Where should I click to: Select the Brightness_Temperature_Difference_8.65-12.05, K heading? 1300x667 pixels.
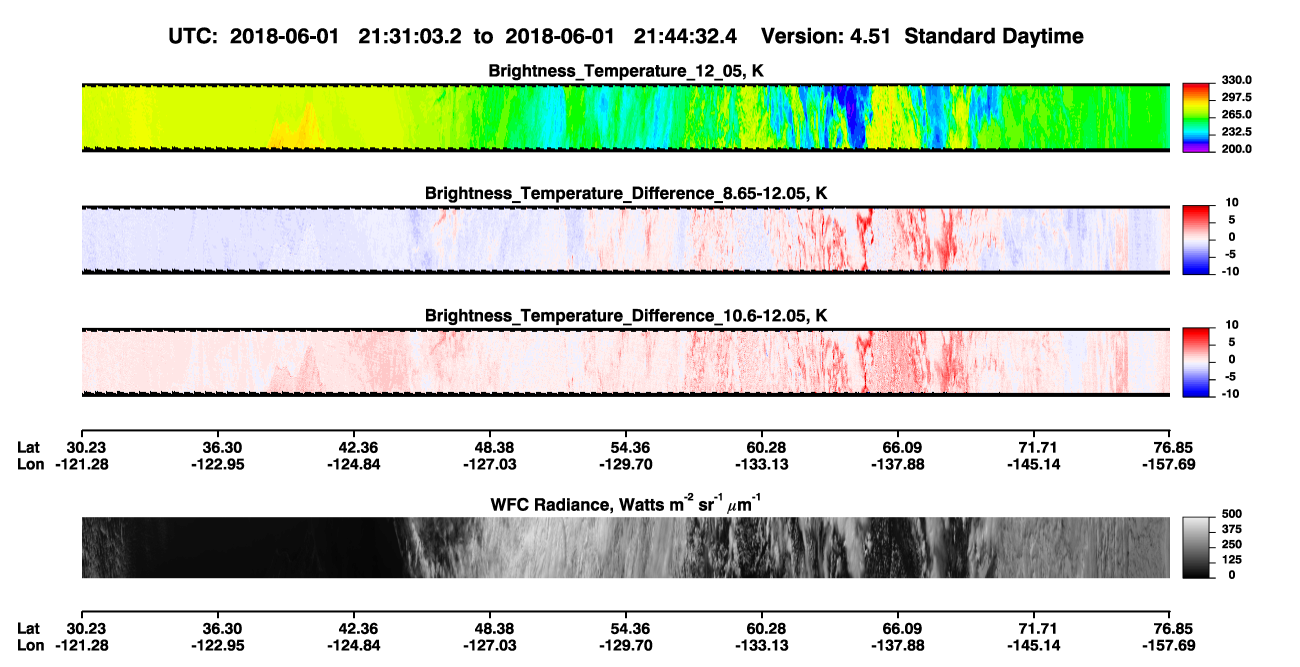click(x=626, y=193)
